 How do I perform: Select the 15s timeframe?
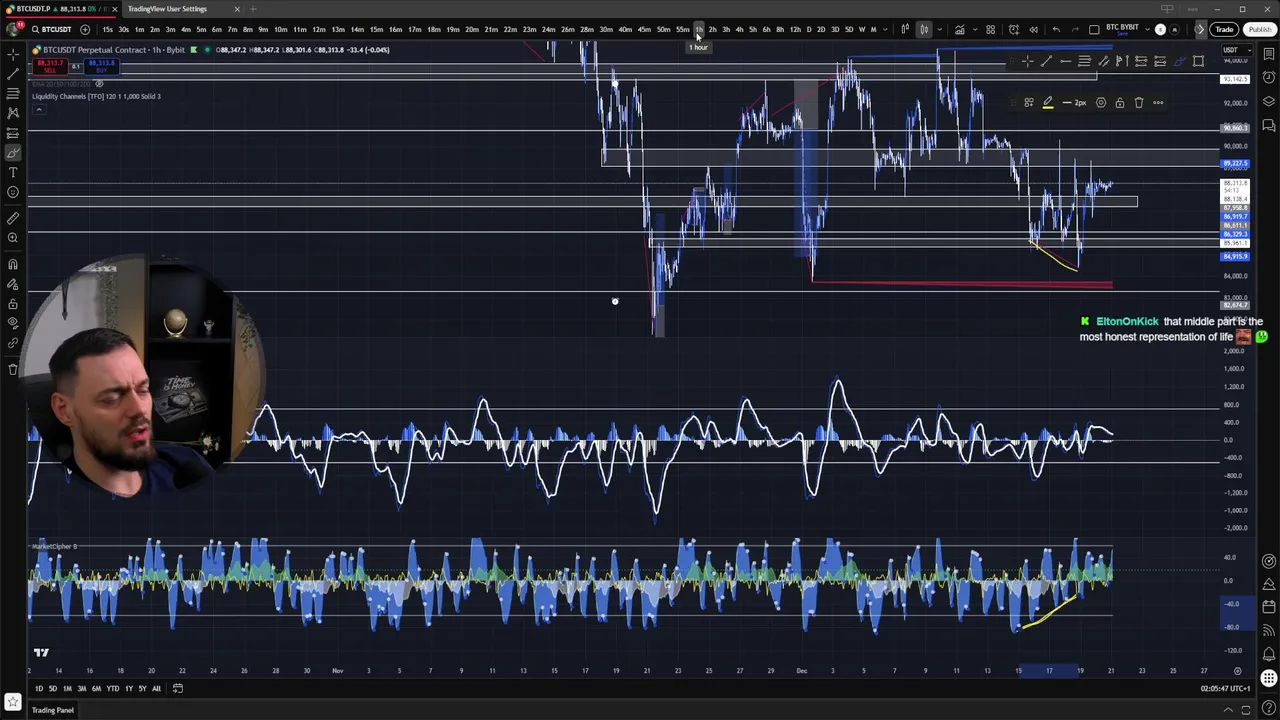(x=107, y=29)
